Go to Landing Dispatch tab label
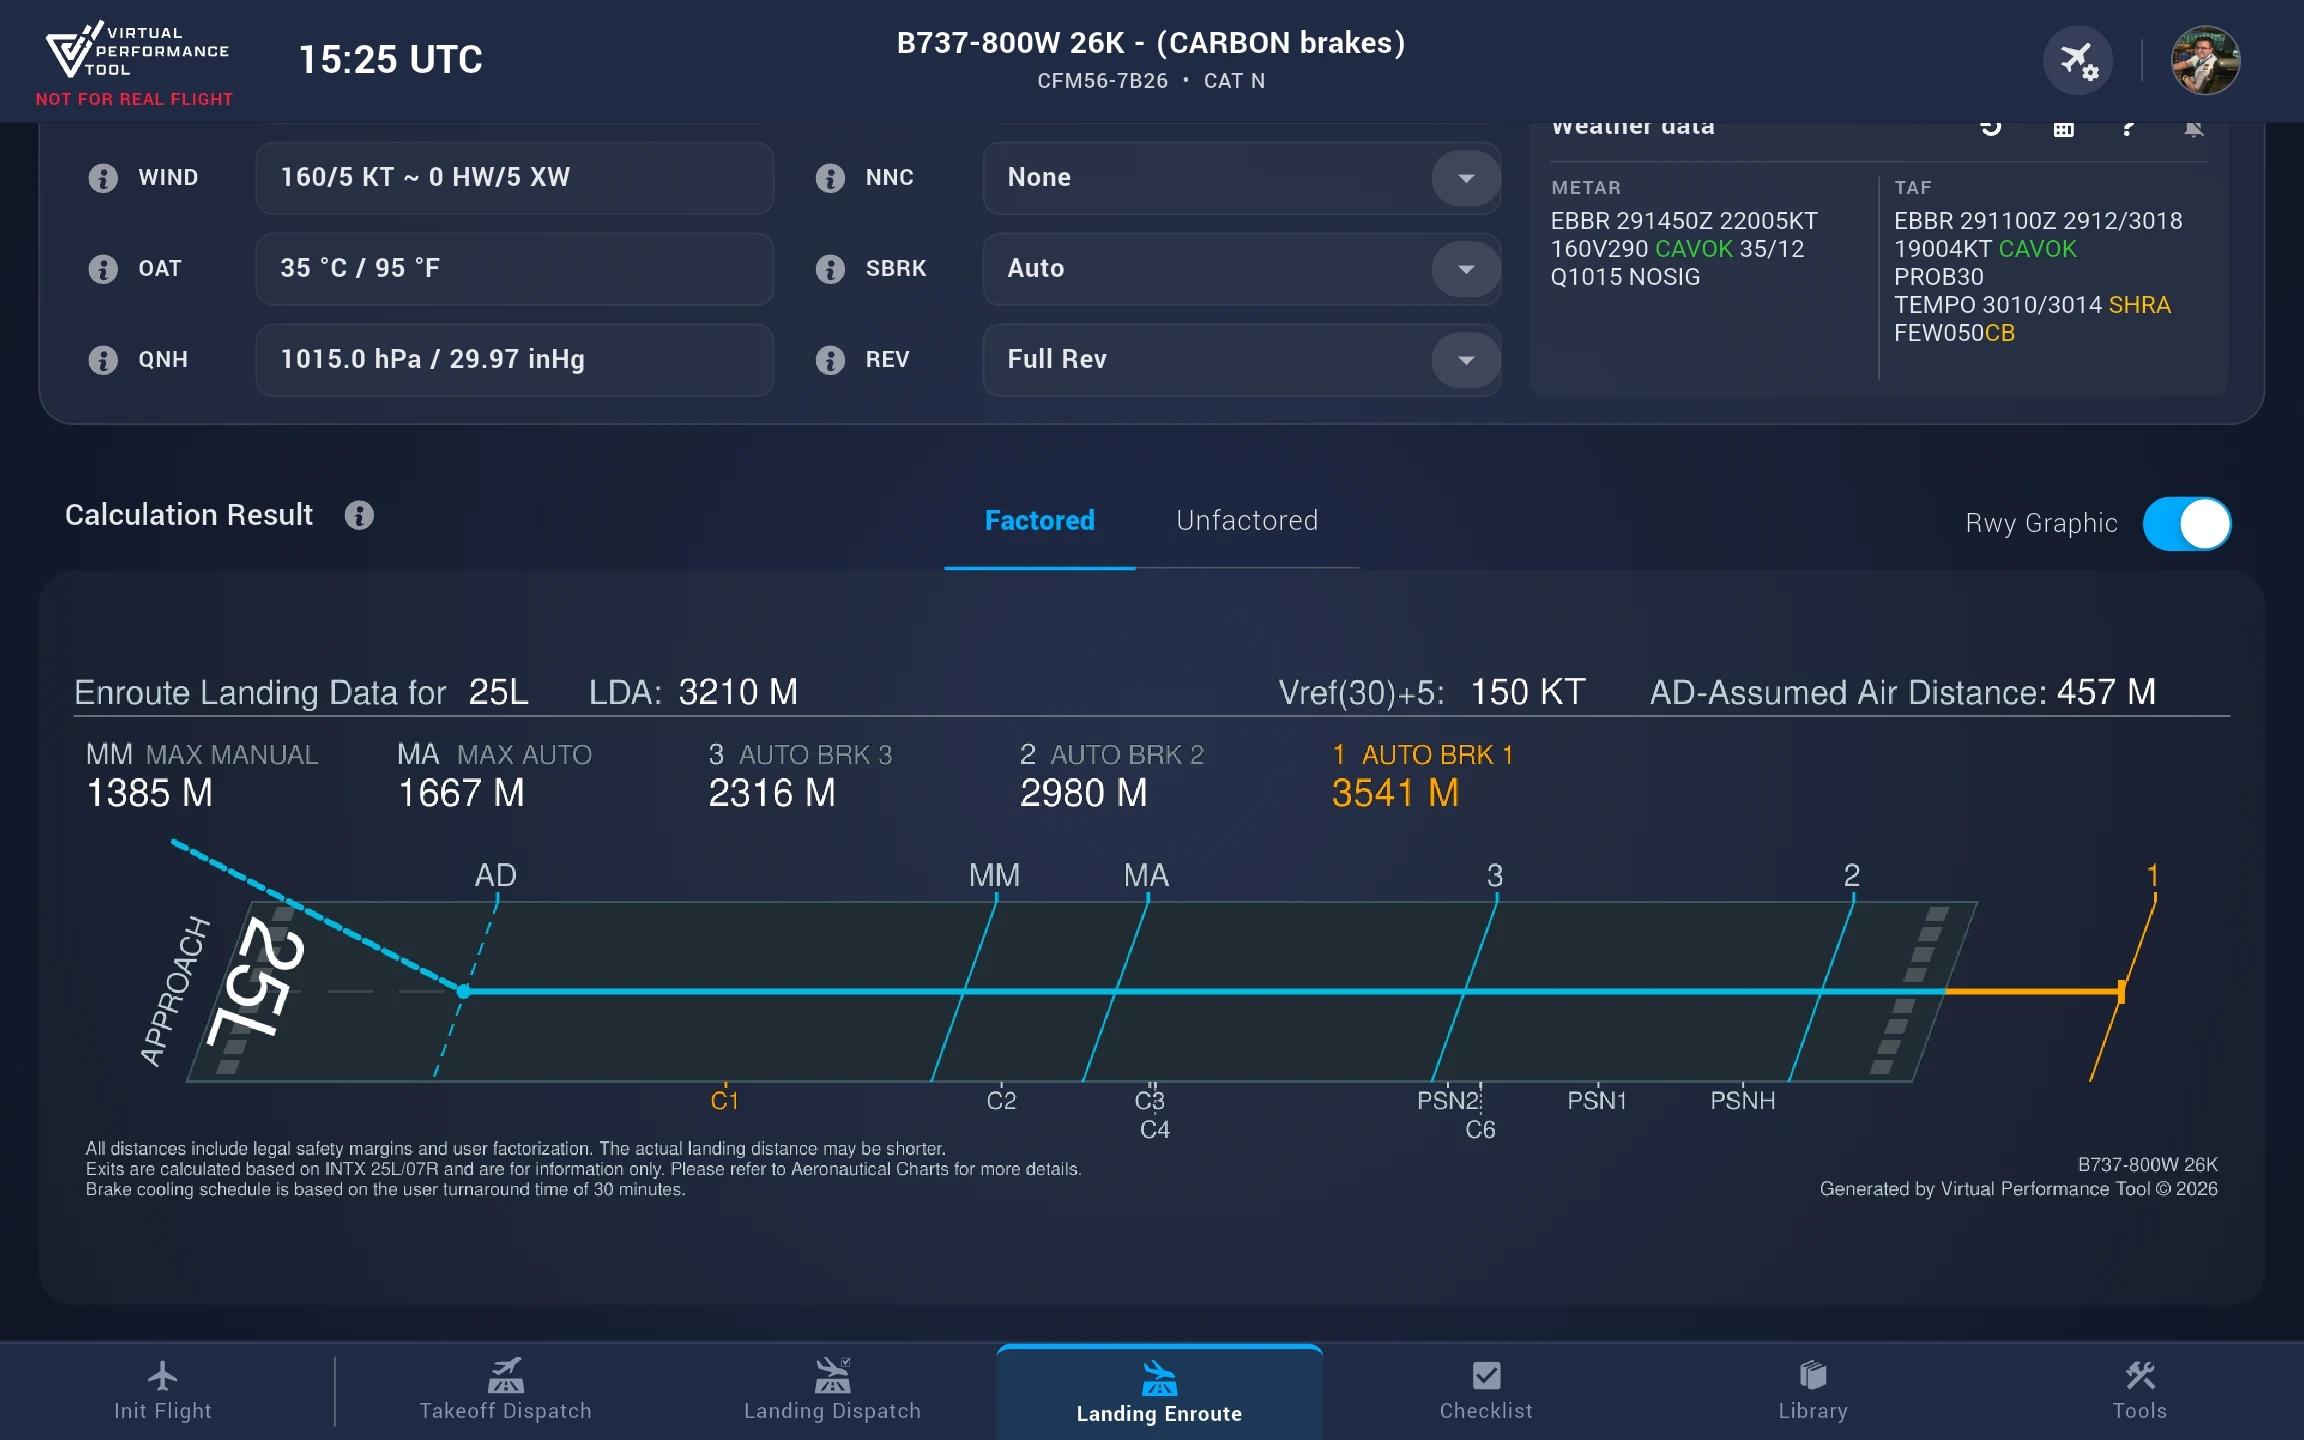Screen dimensions: 2304x1440 click(x=832, y=1411)
